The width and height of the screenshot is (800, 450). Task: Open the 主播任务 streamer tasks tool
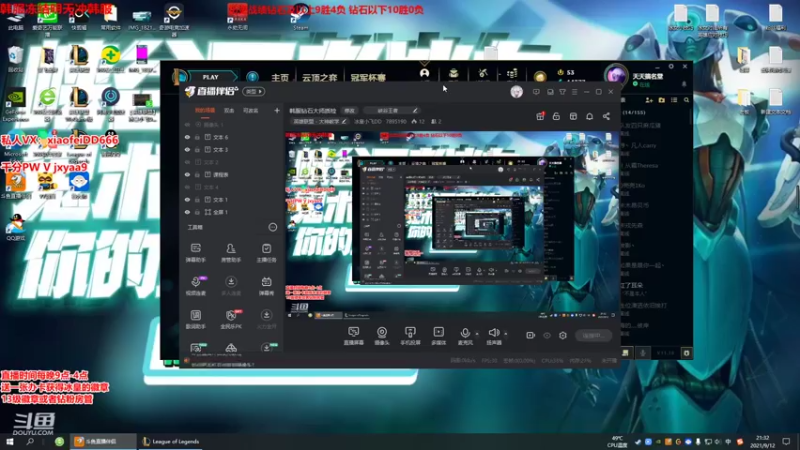pyautogui.click(x=266, y=253)
